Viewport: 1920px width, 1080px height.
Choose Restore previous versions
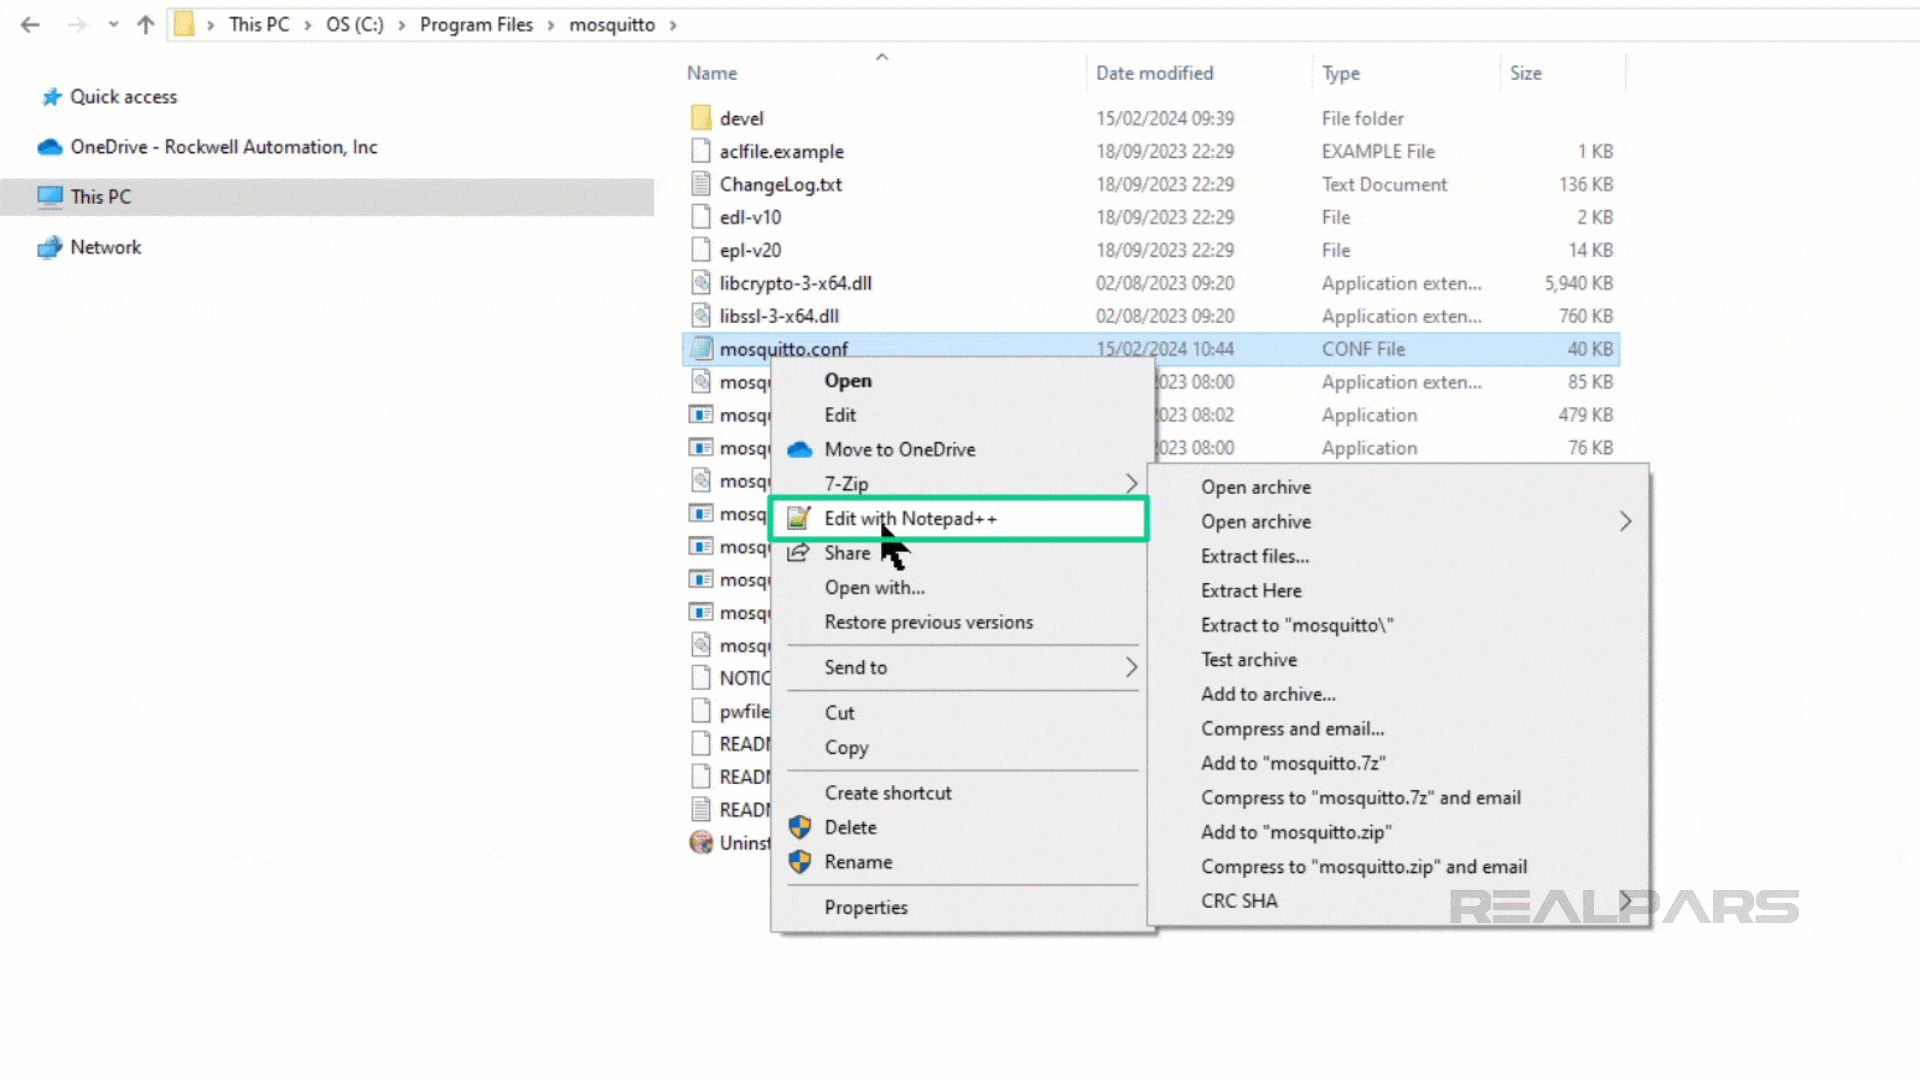pyautogui.click(x=929, y=622)
